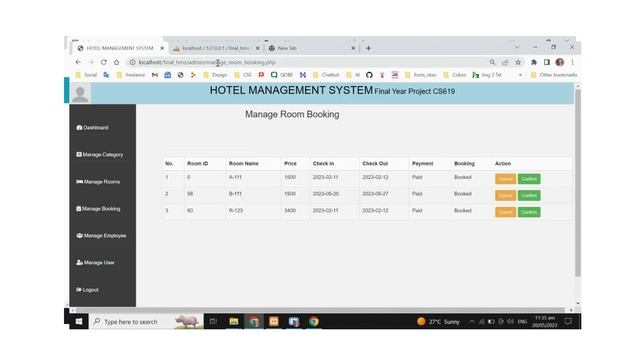Open the freelance bookmarks folder

click(x=131, y=75)
